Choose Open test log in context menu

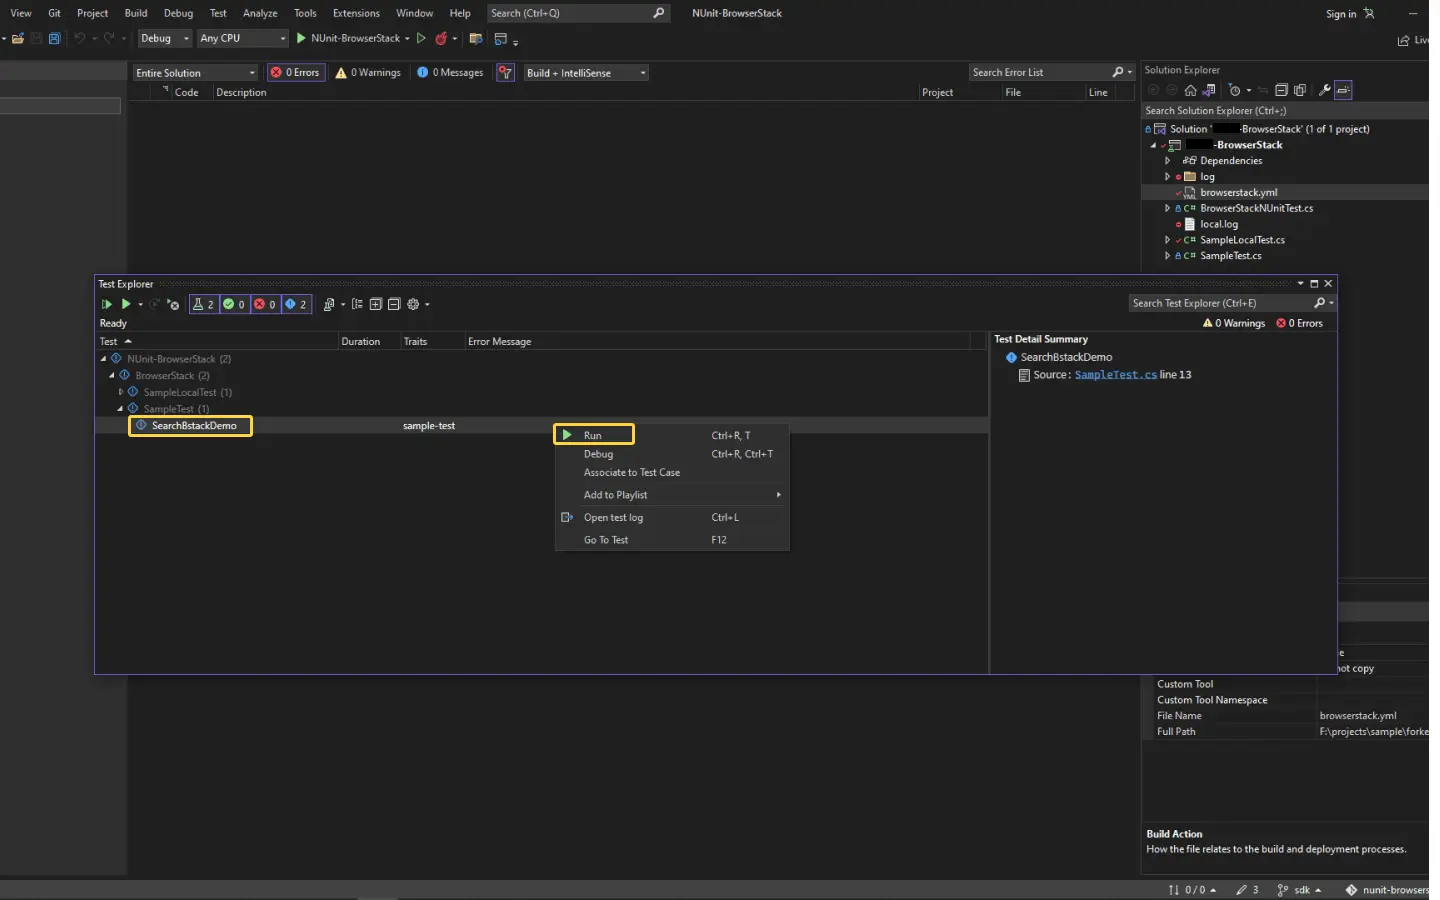[613, 518]
